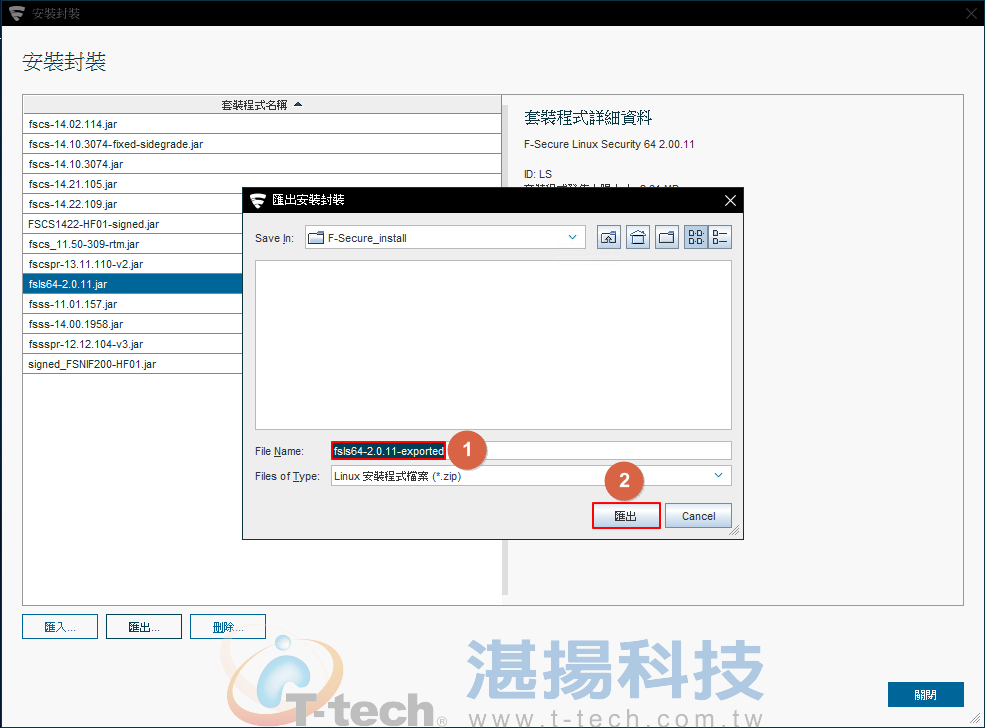Click the F-Secure logo in dialog title bar

pos(258,200)
